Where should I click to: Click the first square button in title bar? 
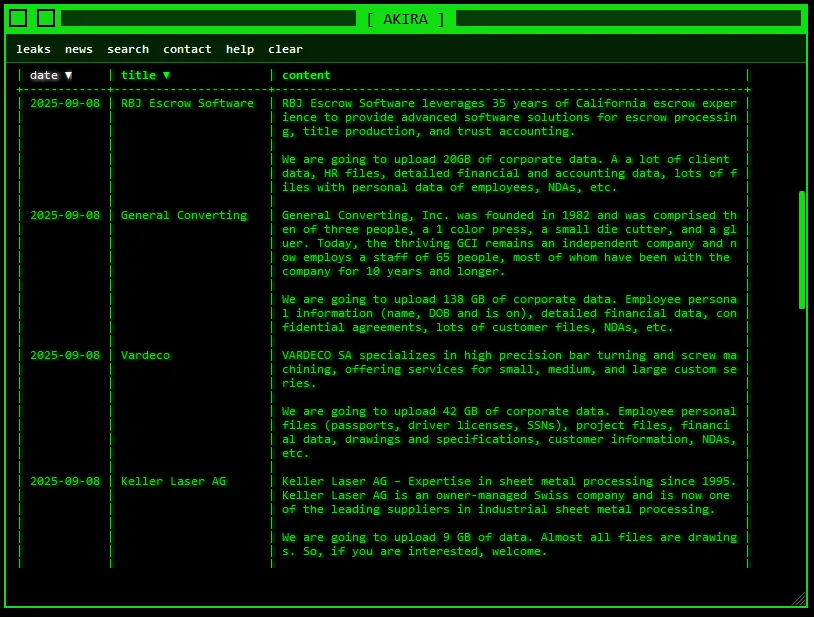[x=18, y=18]
